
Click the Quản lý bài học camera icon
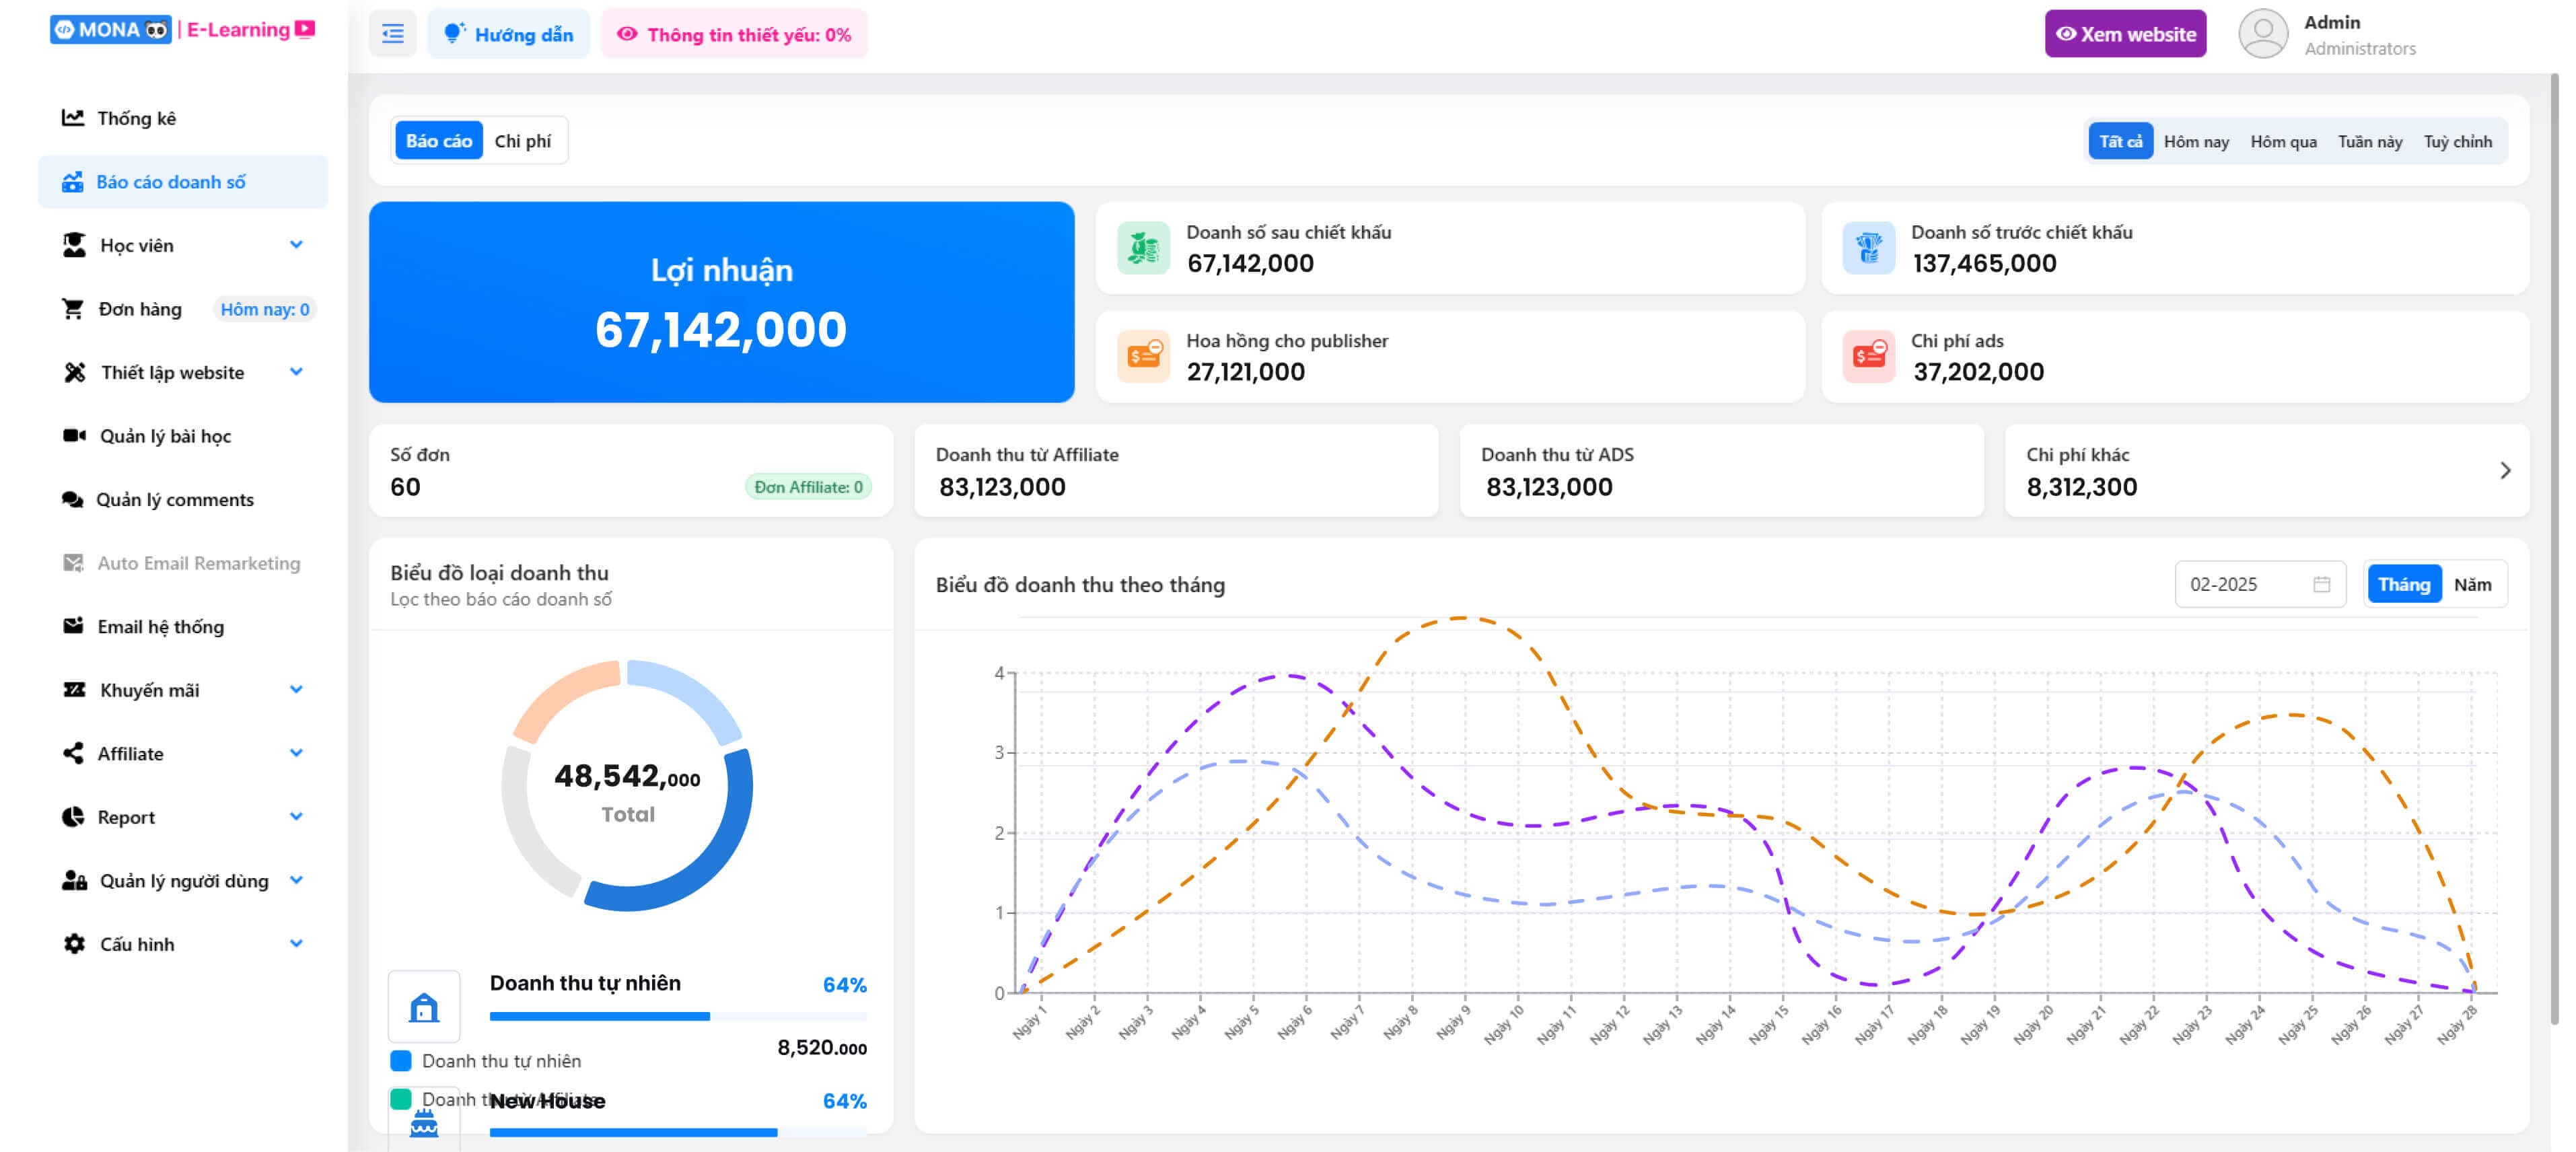pos(73,436)
